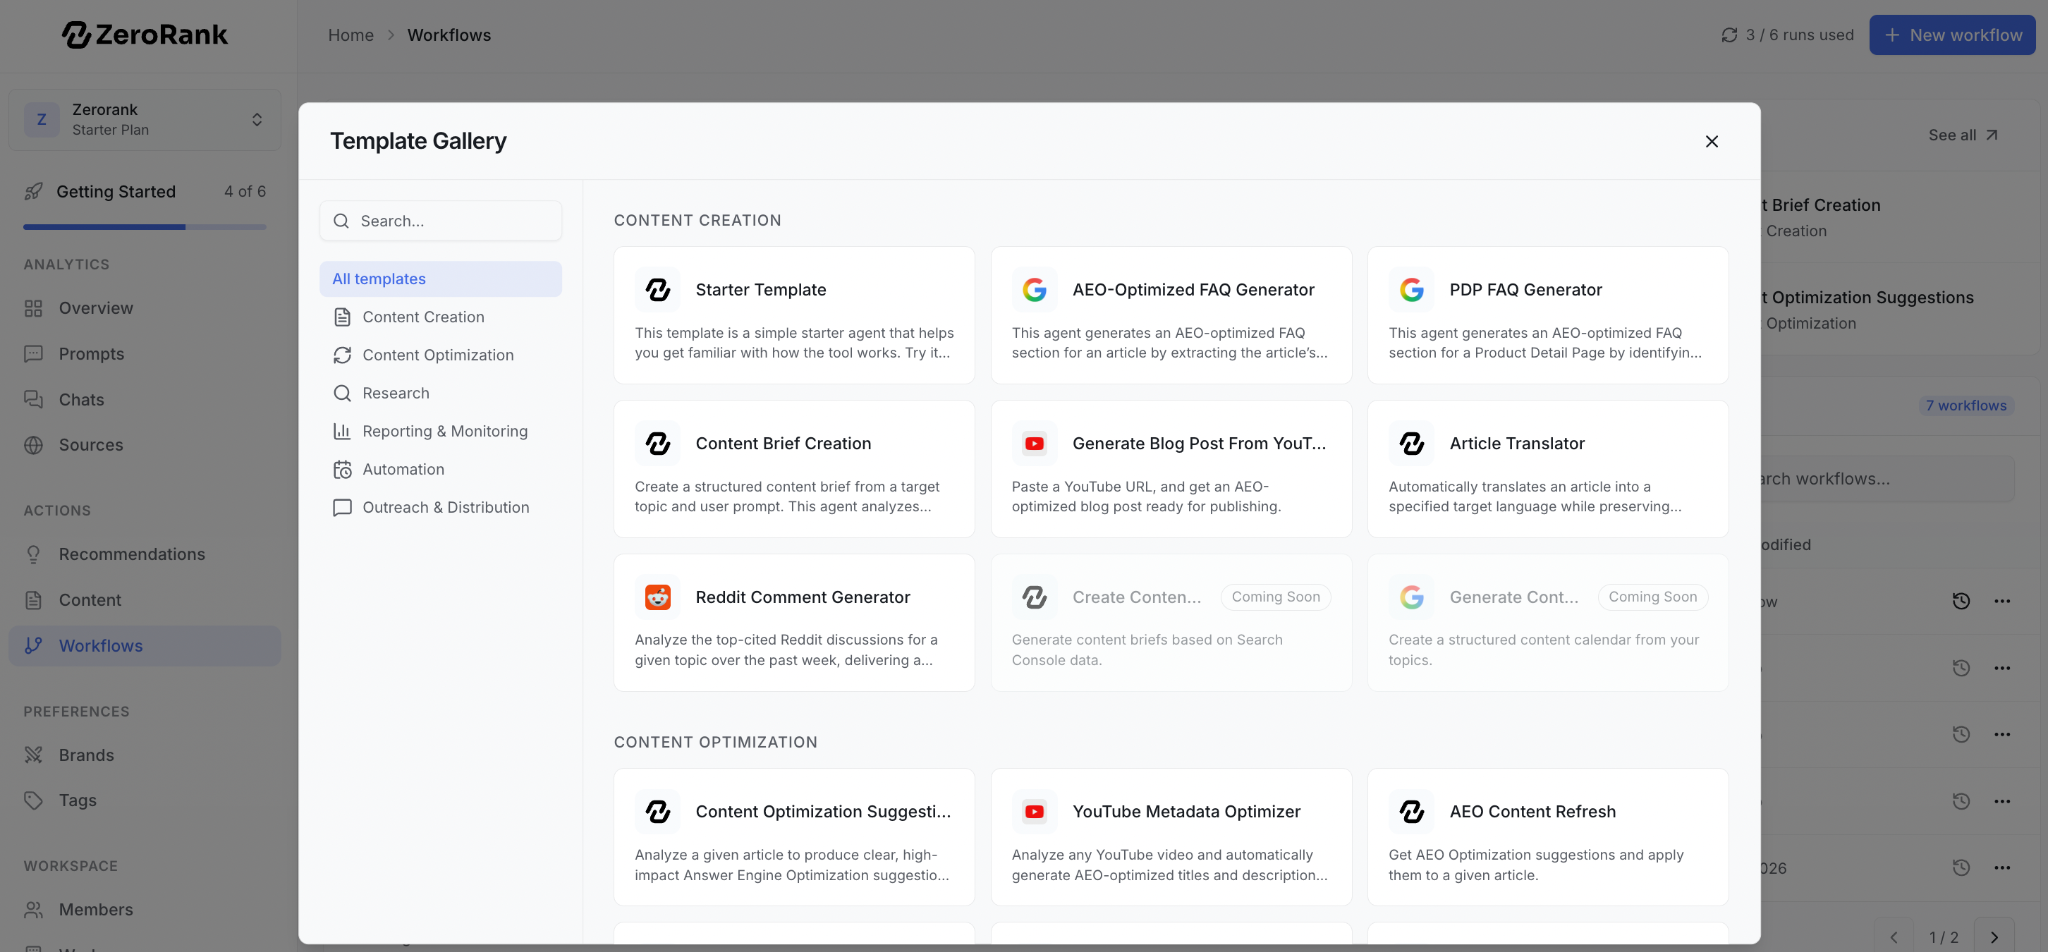Go to next page of workflows list
2048x952 pixels.
(x=1994, y=937)
